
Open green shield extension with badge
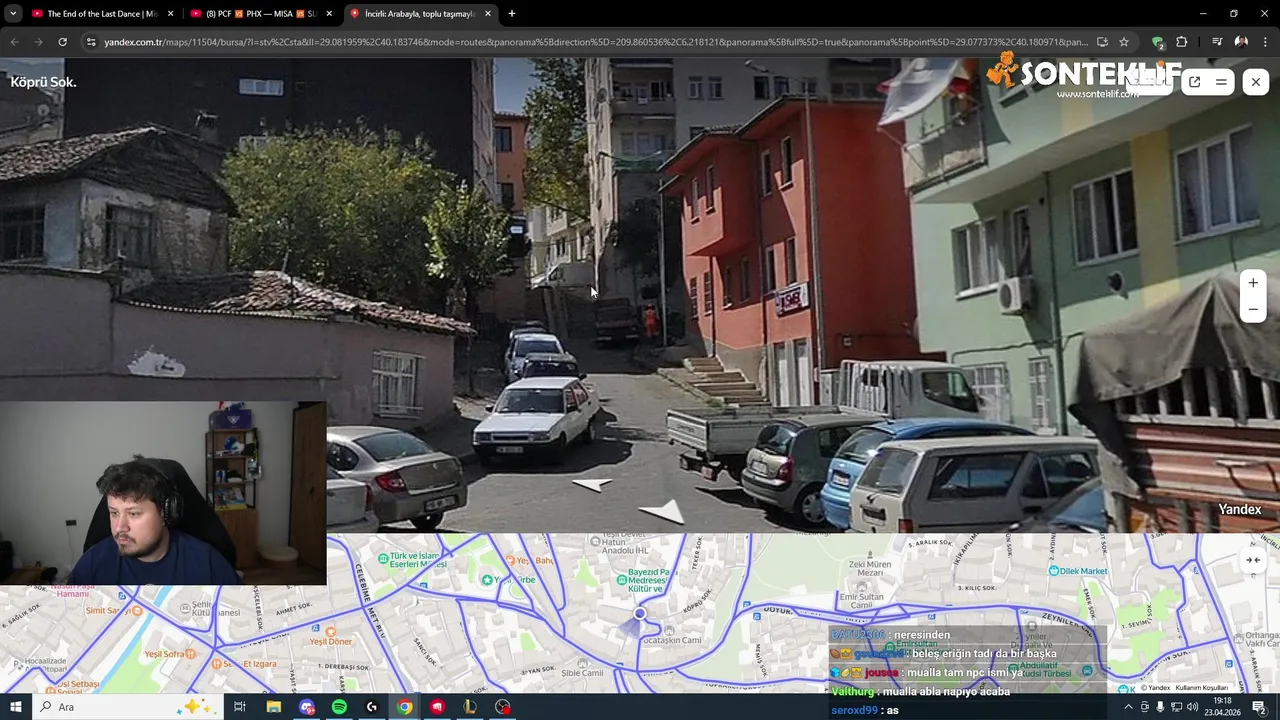coord(1158,42)
